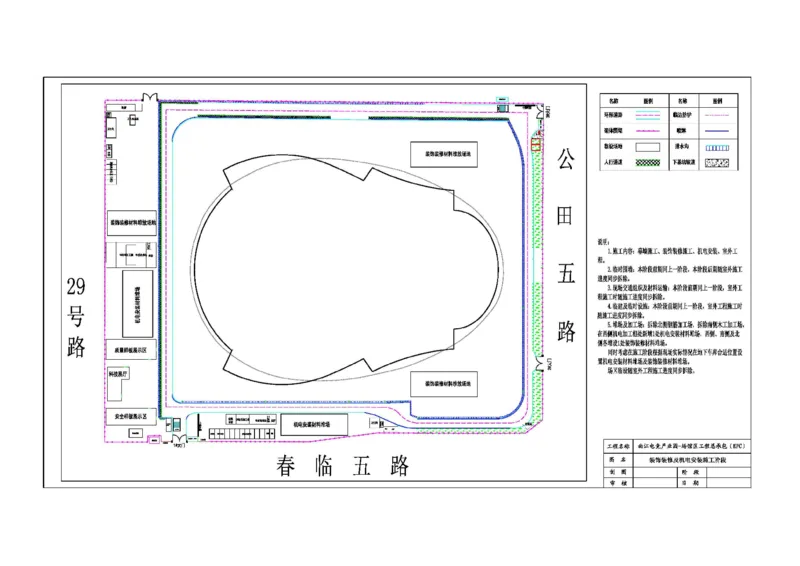Click the 审核 cell in the title block
800x566 pixels.
pos(618,483)
